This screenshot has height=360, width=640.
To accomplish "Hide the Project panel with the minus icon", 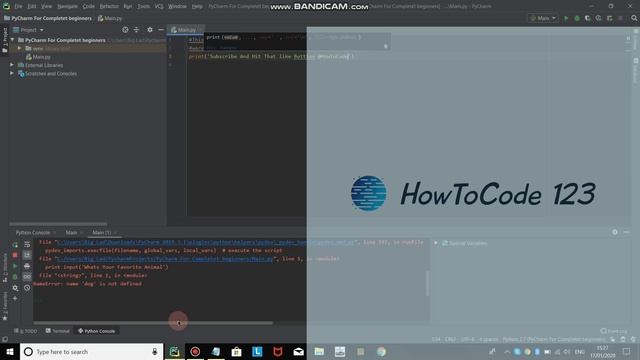I will tap(161, 30).
